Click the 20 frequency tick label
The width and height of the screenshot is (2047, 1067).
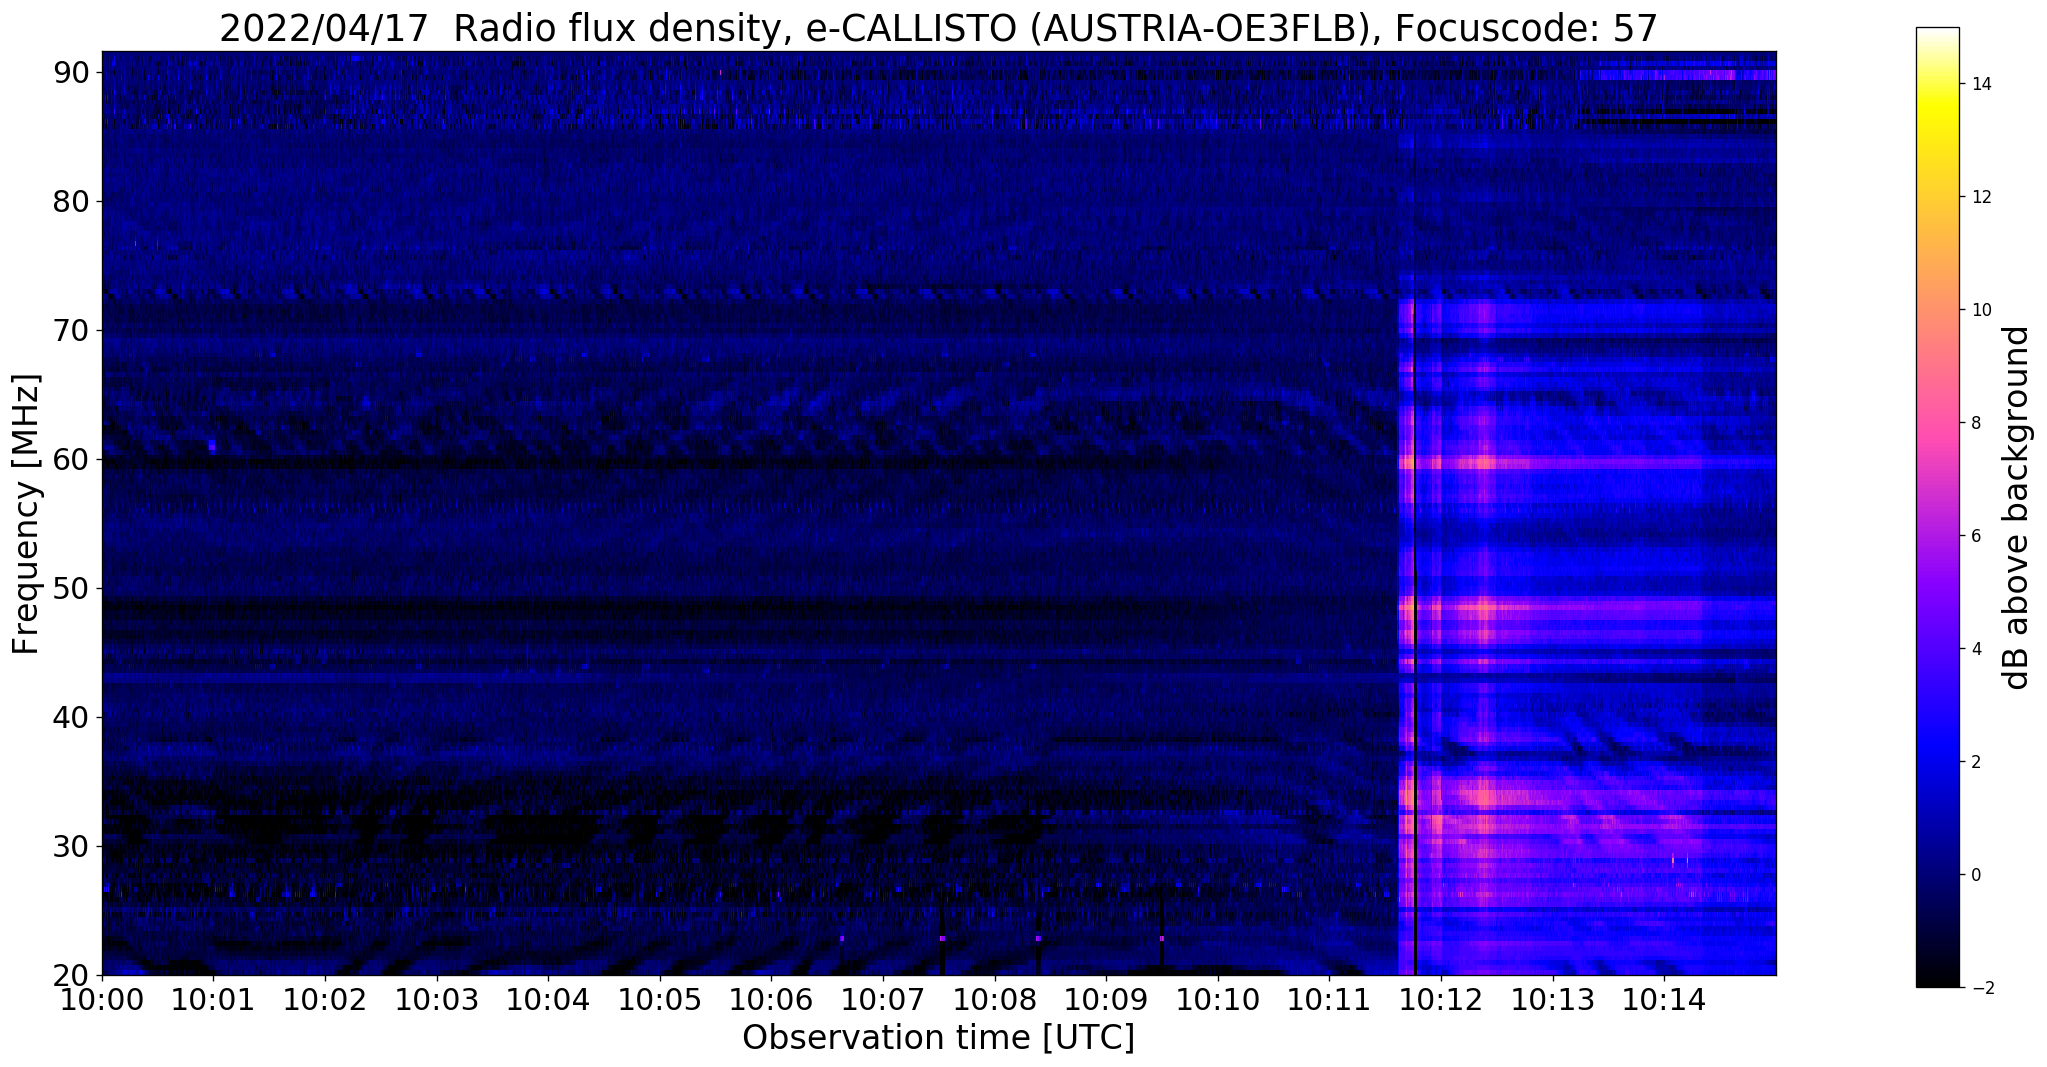(71, 975)
